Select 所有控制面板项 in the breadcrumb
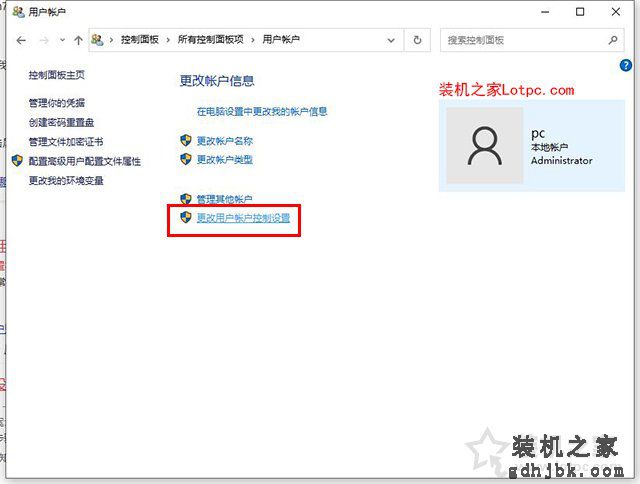The height and width of the screenshot is (484, 640). [210, 40]
